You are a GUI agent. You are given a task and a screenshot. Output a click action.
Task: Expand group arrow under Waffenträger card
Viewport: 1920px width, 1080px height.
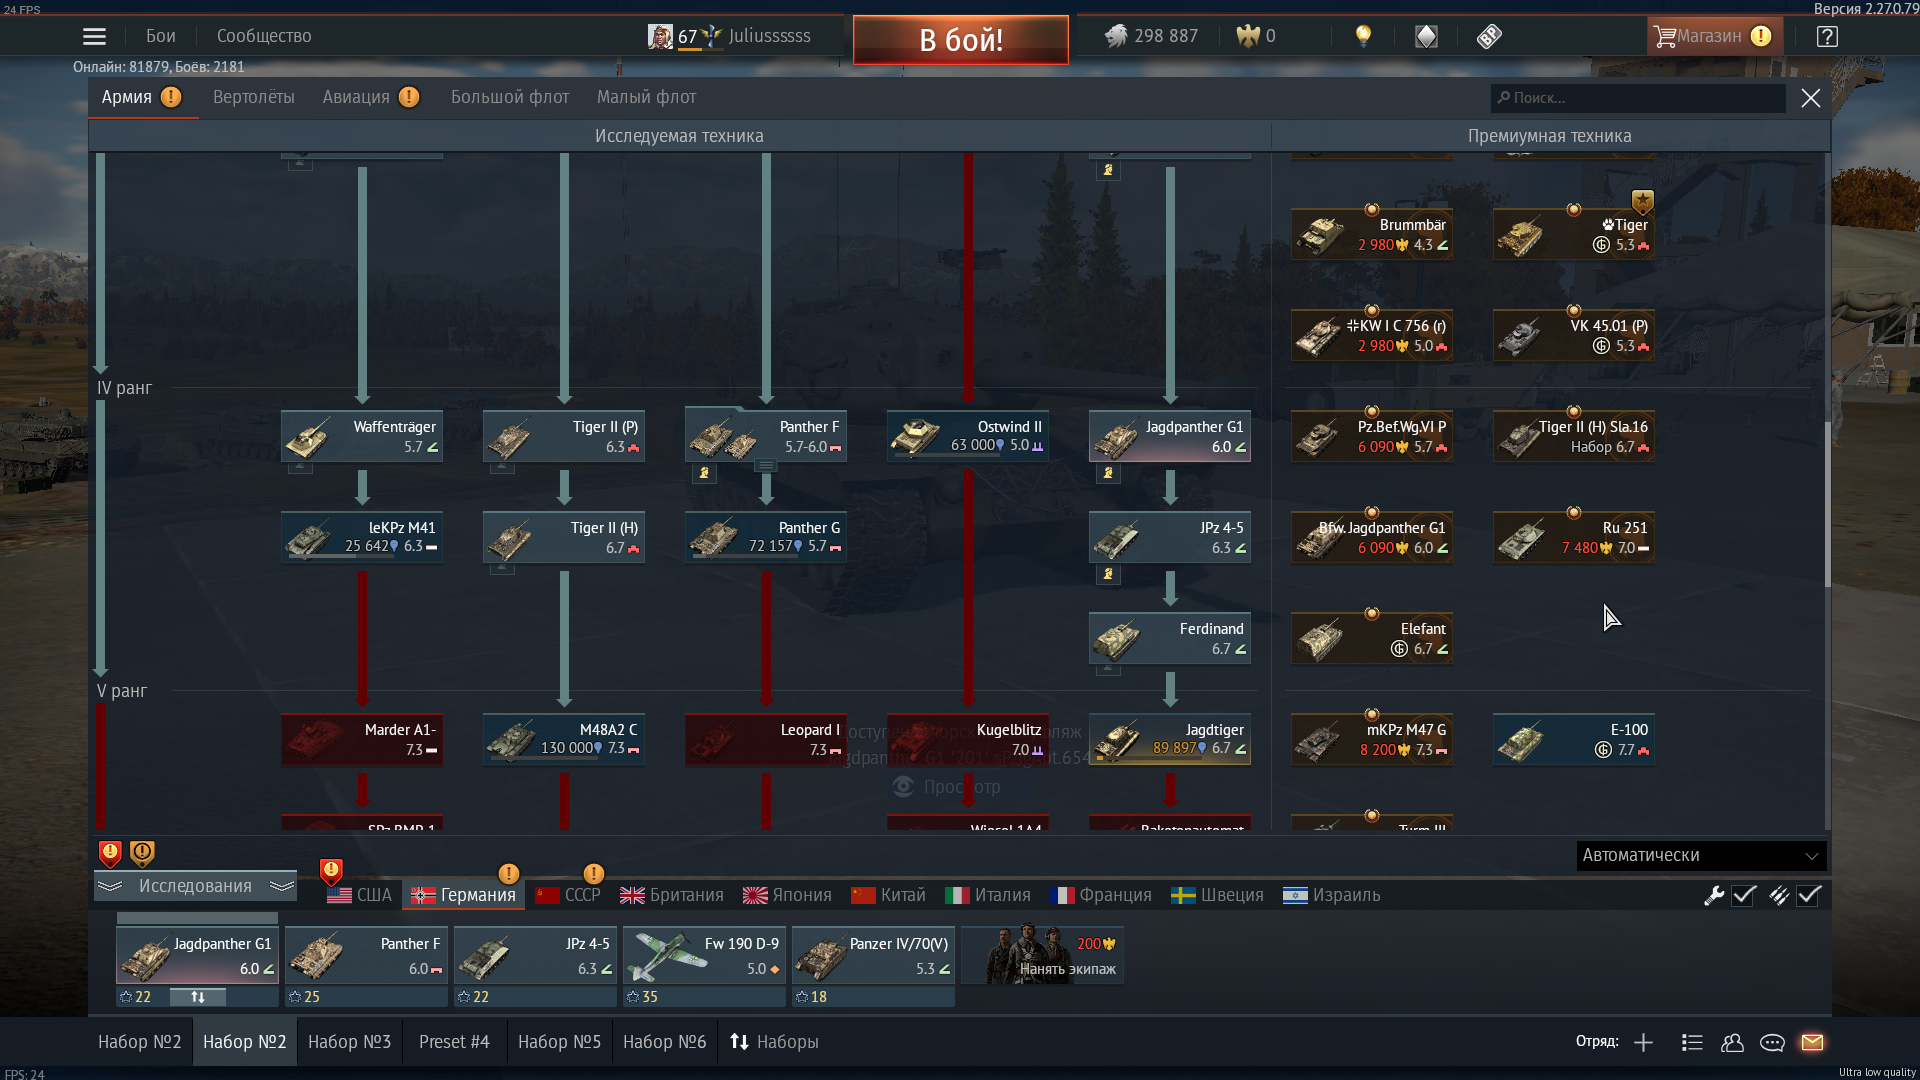[x=300, y=467]
